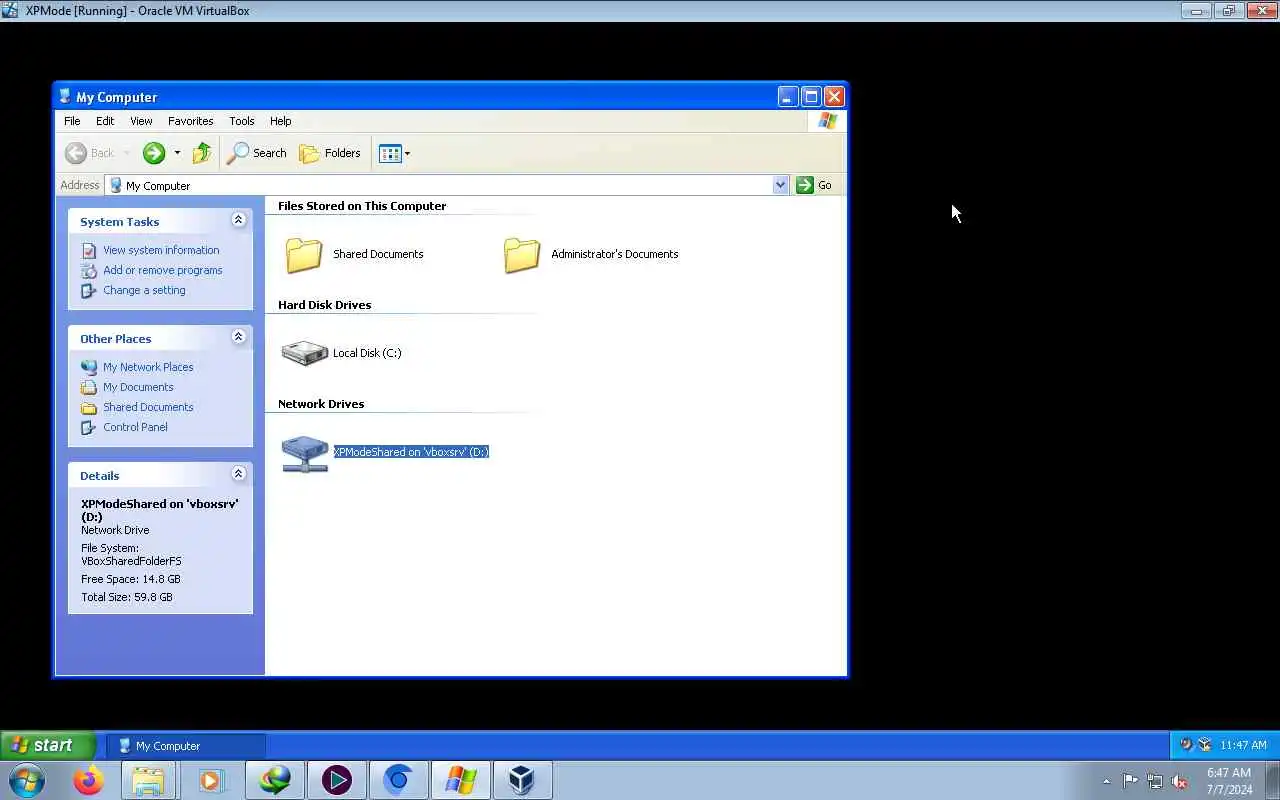Click the first XP system tray icon
The image size is (1280, 800).
pos(1186,744)
